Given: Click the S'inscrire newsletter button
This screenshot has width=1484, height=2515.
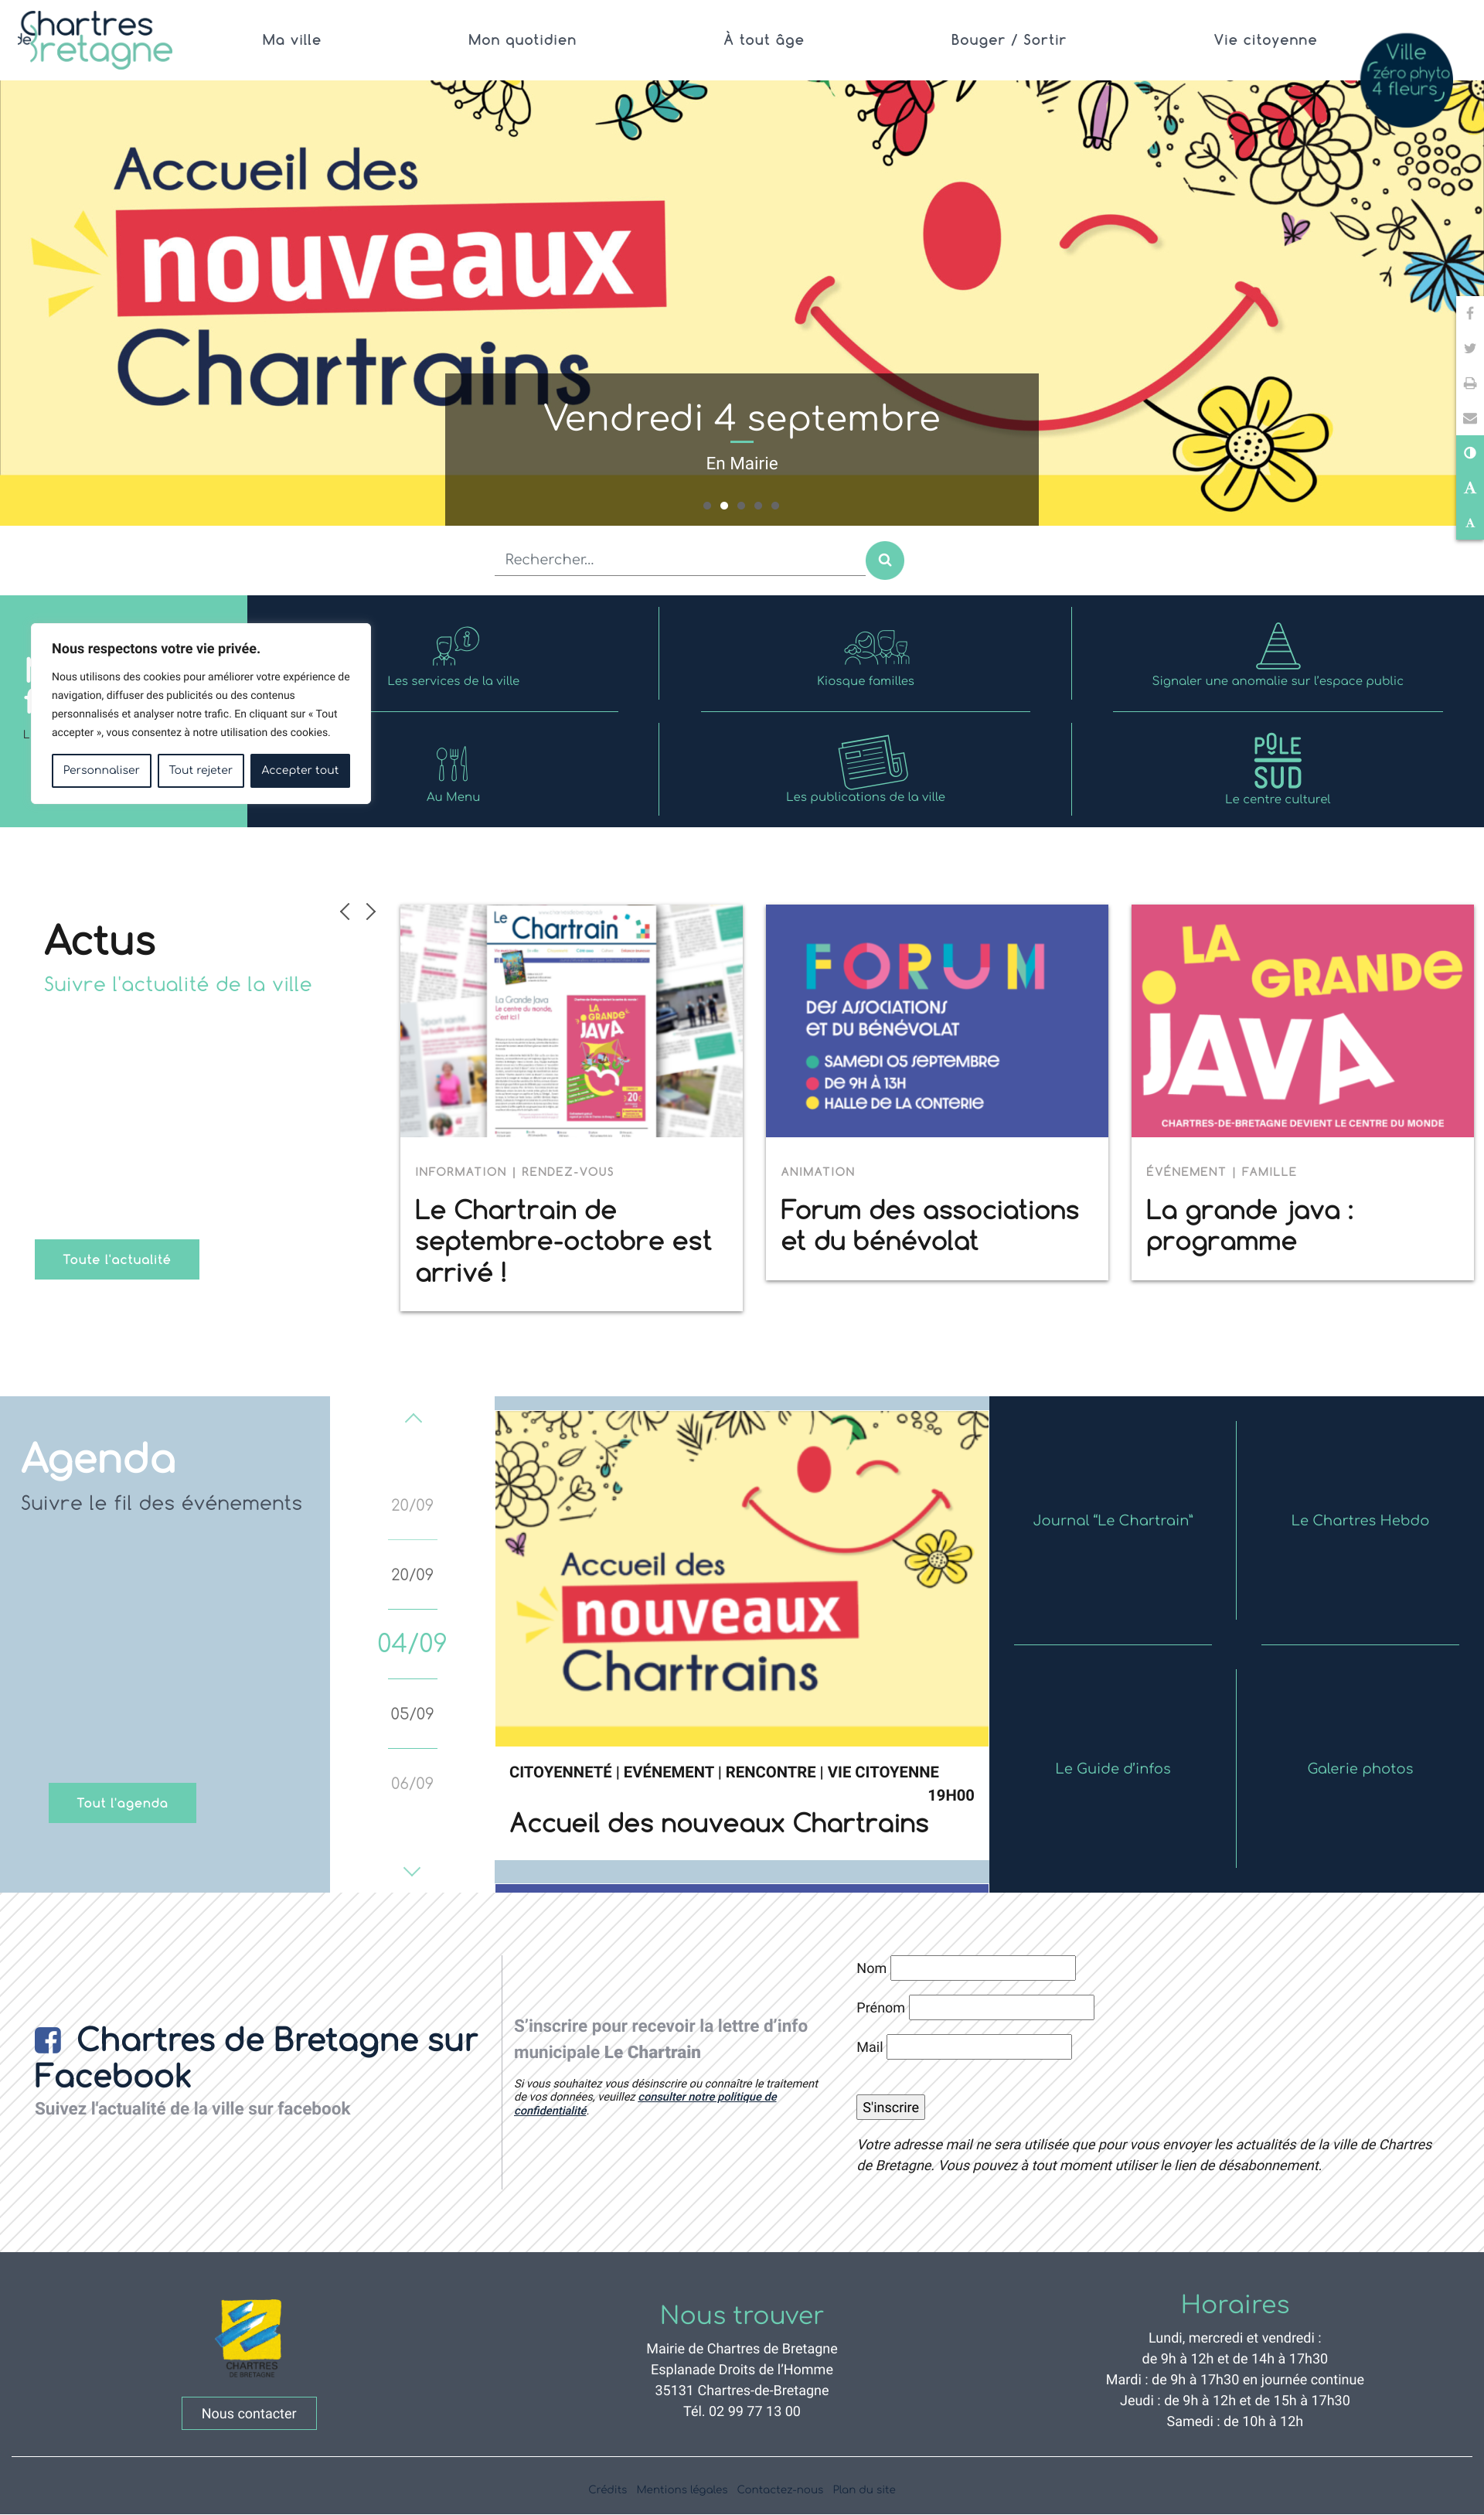Looking at the screenshot, I should tap(890, 2107).
